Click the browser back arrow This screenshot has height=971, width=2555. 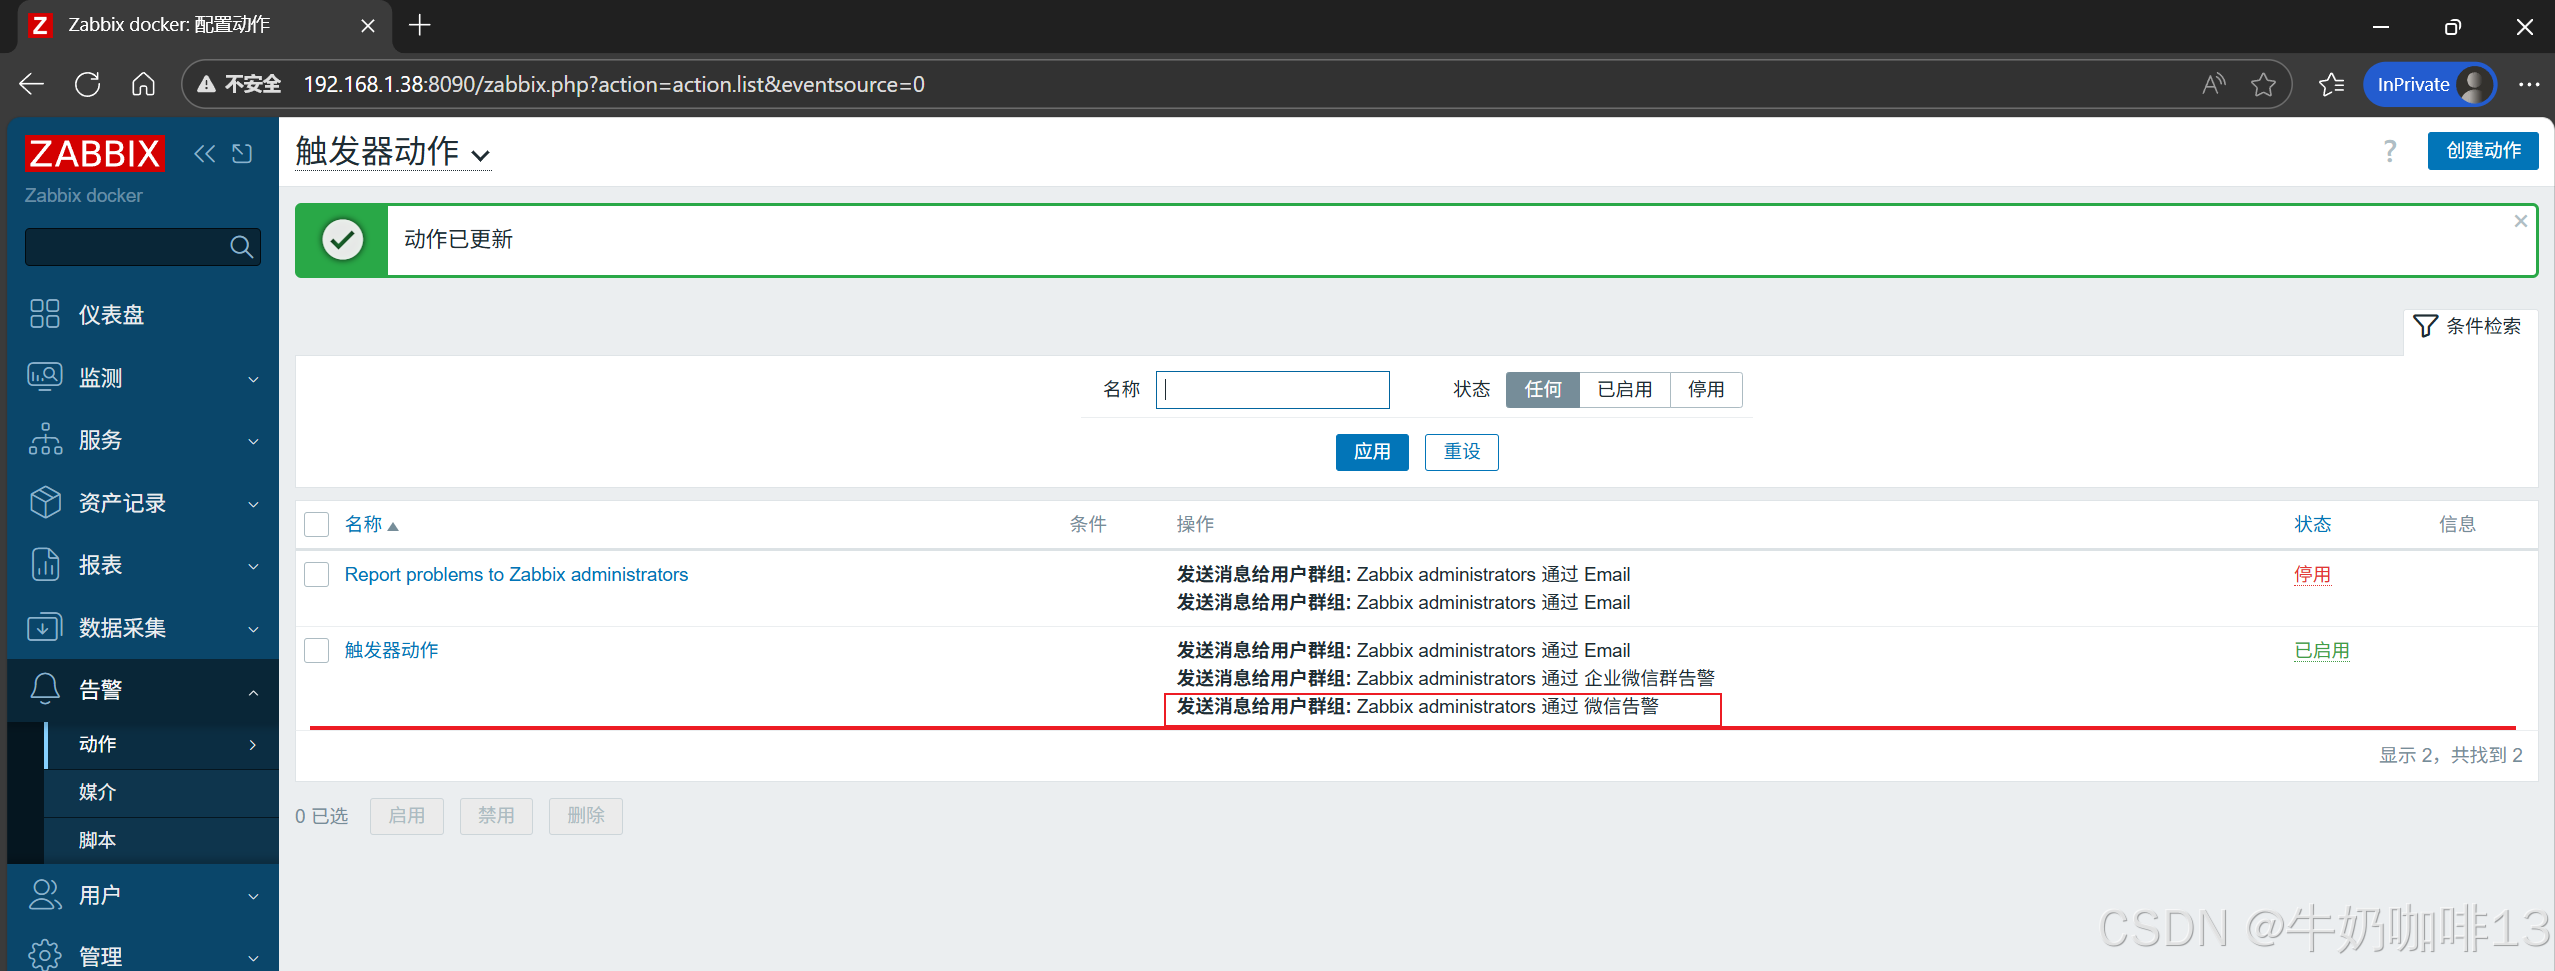click(31, 84)
